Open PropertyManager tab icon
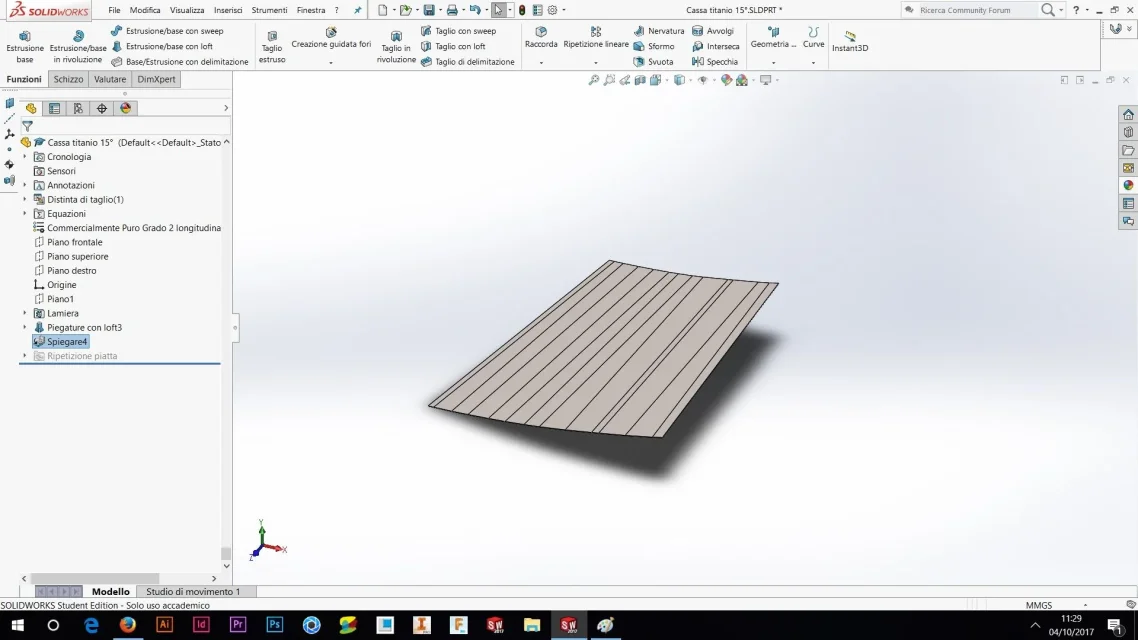Image resolution: width=1138 pixels, height=640 pixels. tap(54, 108)
